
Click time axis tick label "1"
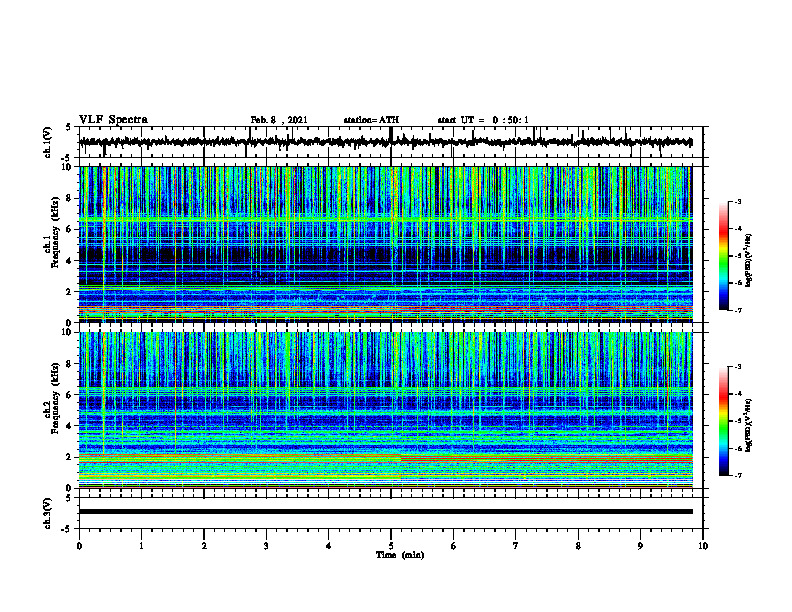[141, 545]
